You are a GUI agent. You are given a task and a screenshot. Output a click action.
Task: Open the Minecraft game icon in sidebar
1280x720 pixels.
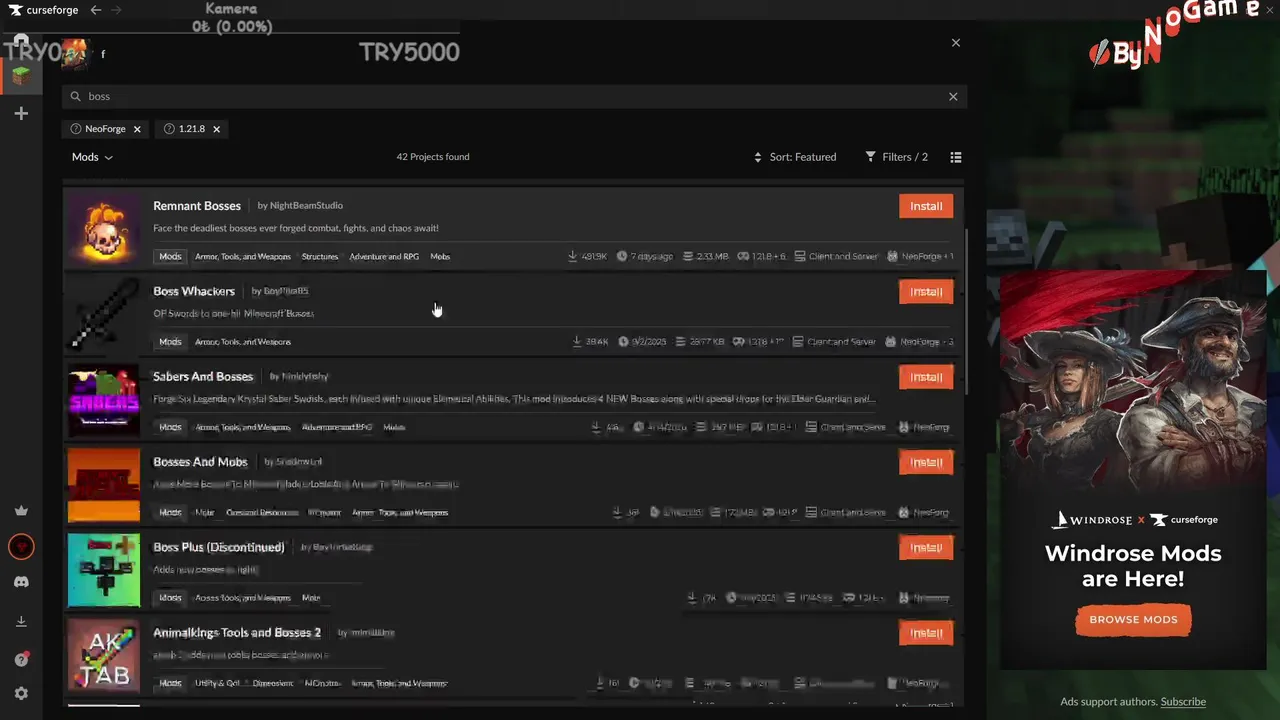point(21,76)
